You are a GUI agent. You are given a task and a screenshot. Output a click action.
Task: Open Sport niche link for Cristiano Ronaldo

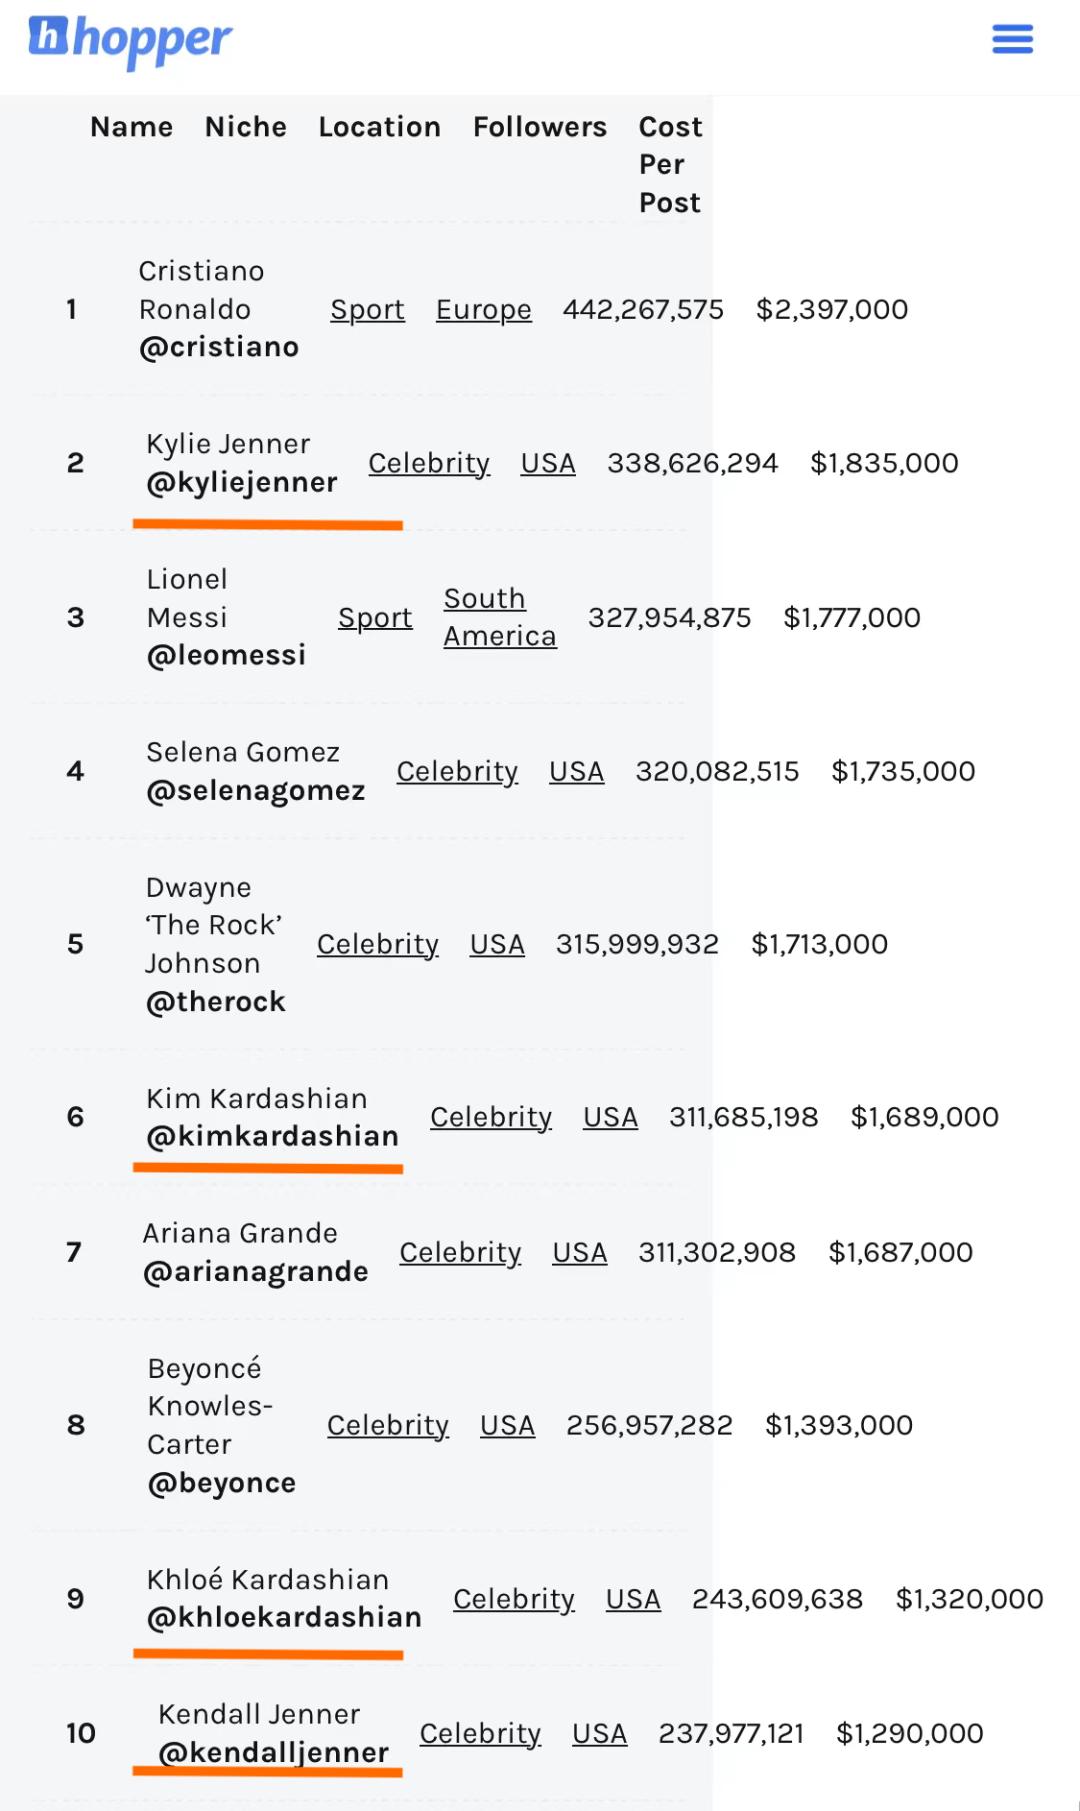tap(367, 310)
